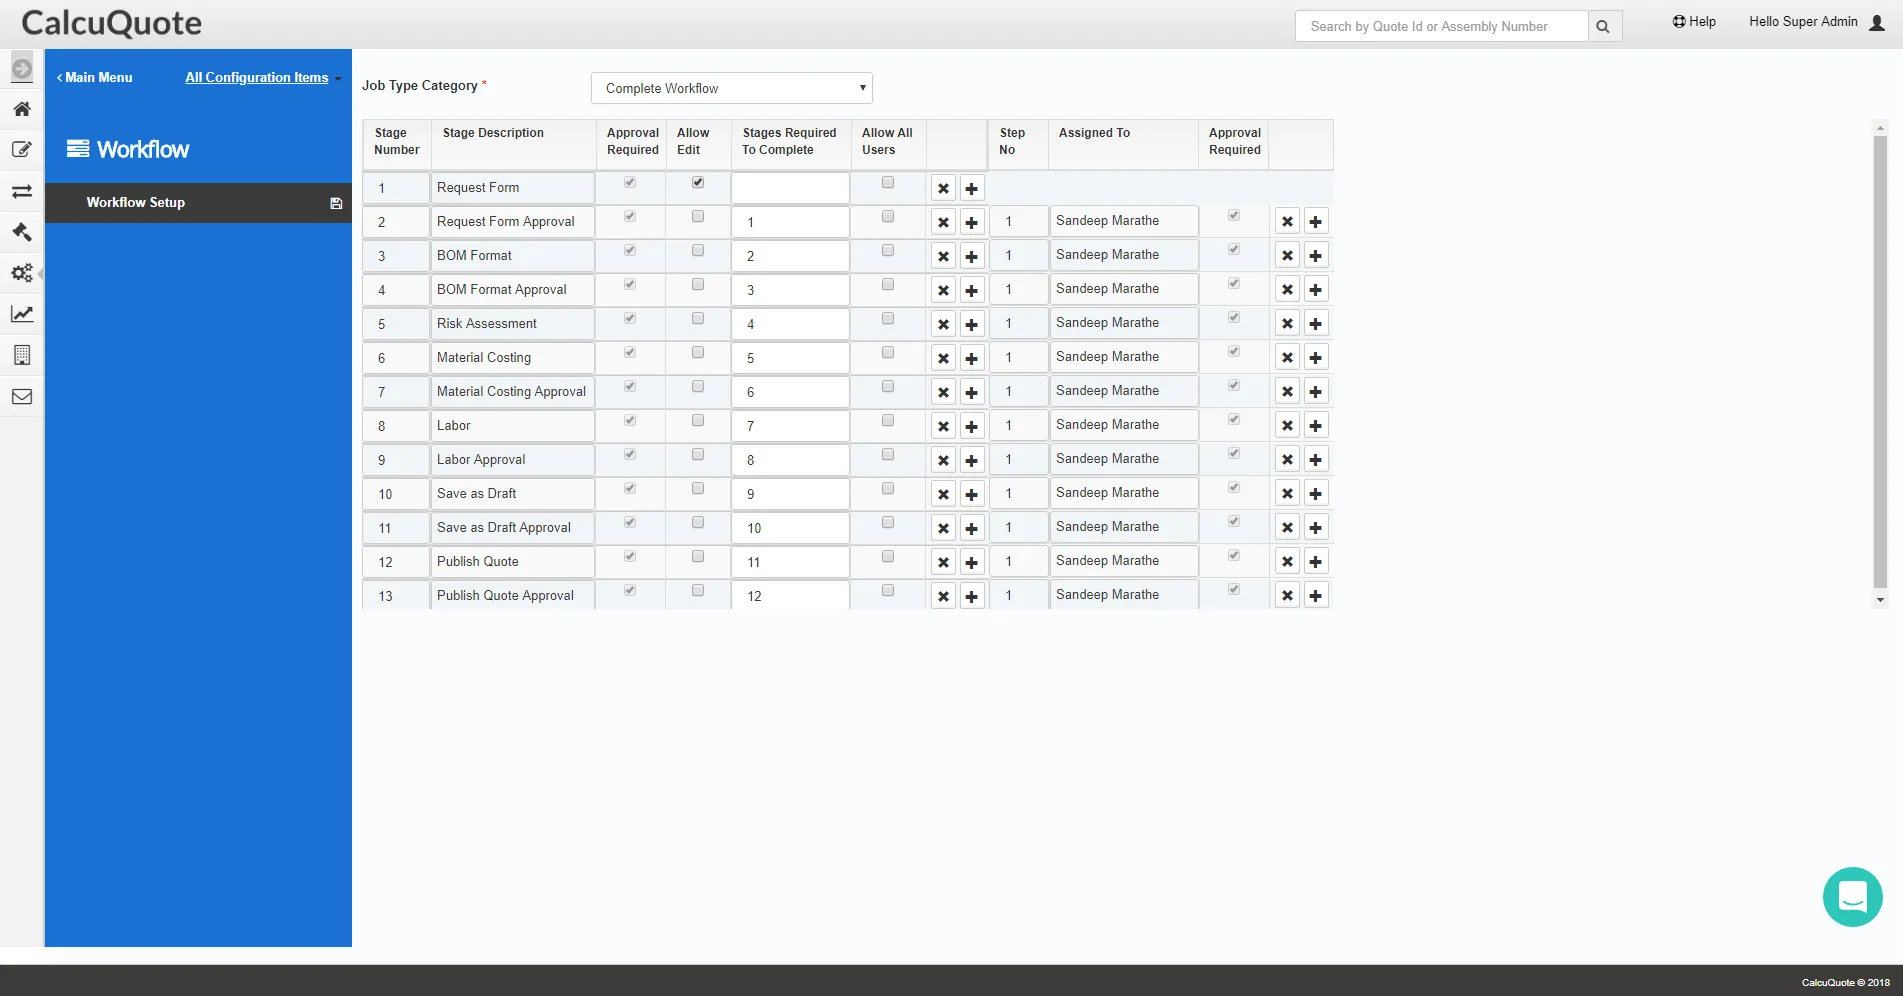Edit the Labor stage description field
This screenshot has width=1903, height=996.
512,426
